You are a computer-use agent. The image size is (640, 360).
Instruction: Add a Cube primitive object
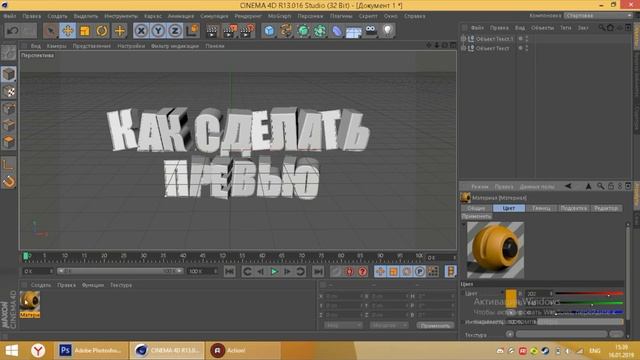coord(269,31)
